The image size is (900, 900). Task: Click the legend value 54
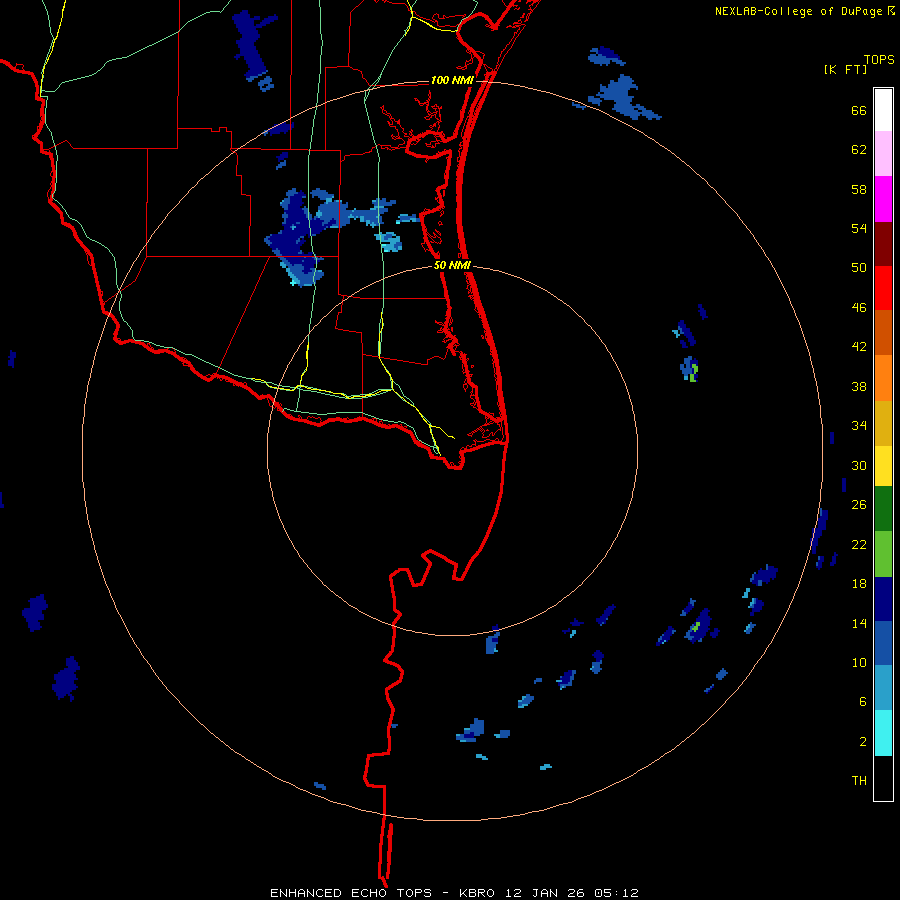pos(859,228)
